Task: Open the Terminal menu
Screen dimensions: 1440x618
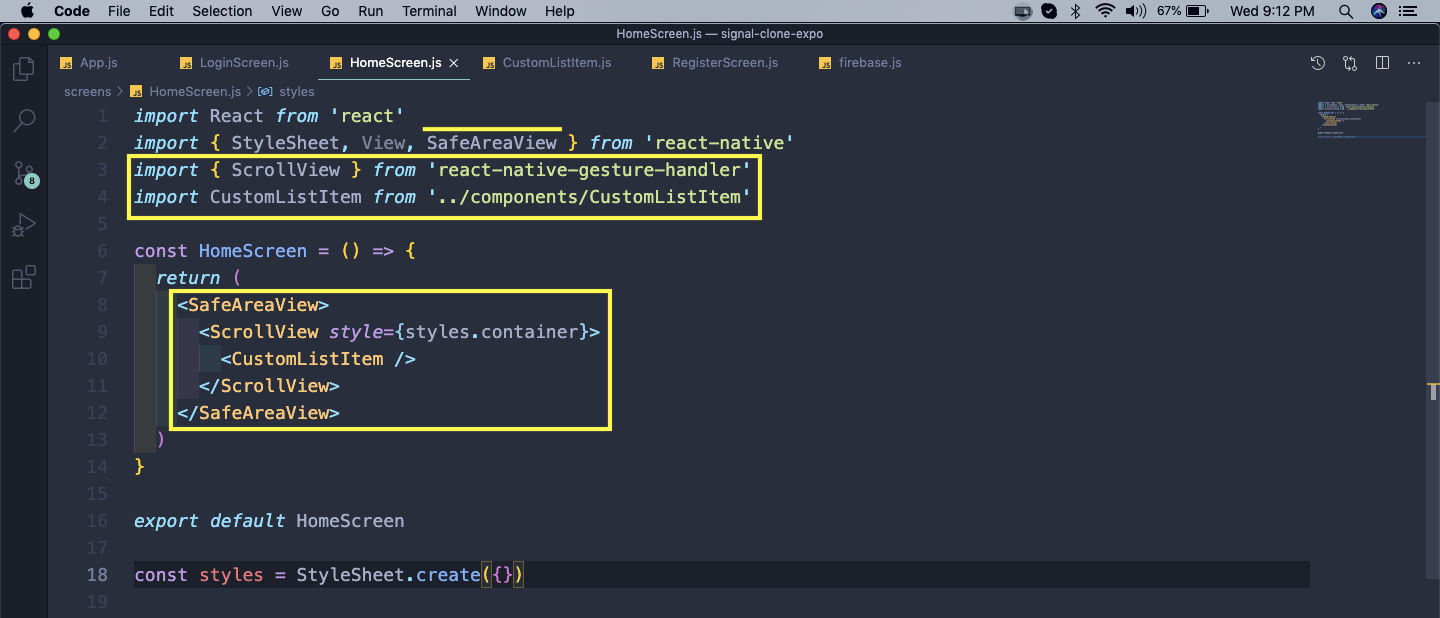Action: coord(429,11)
